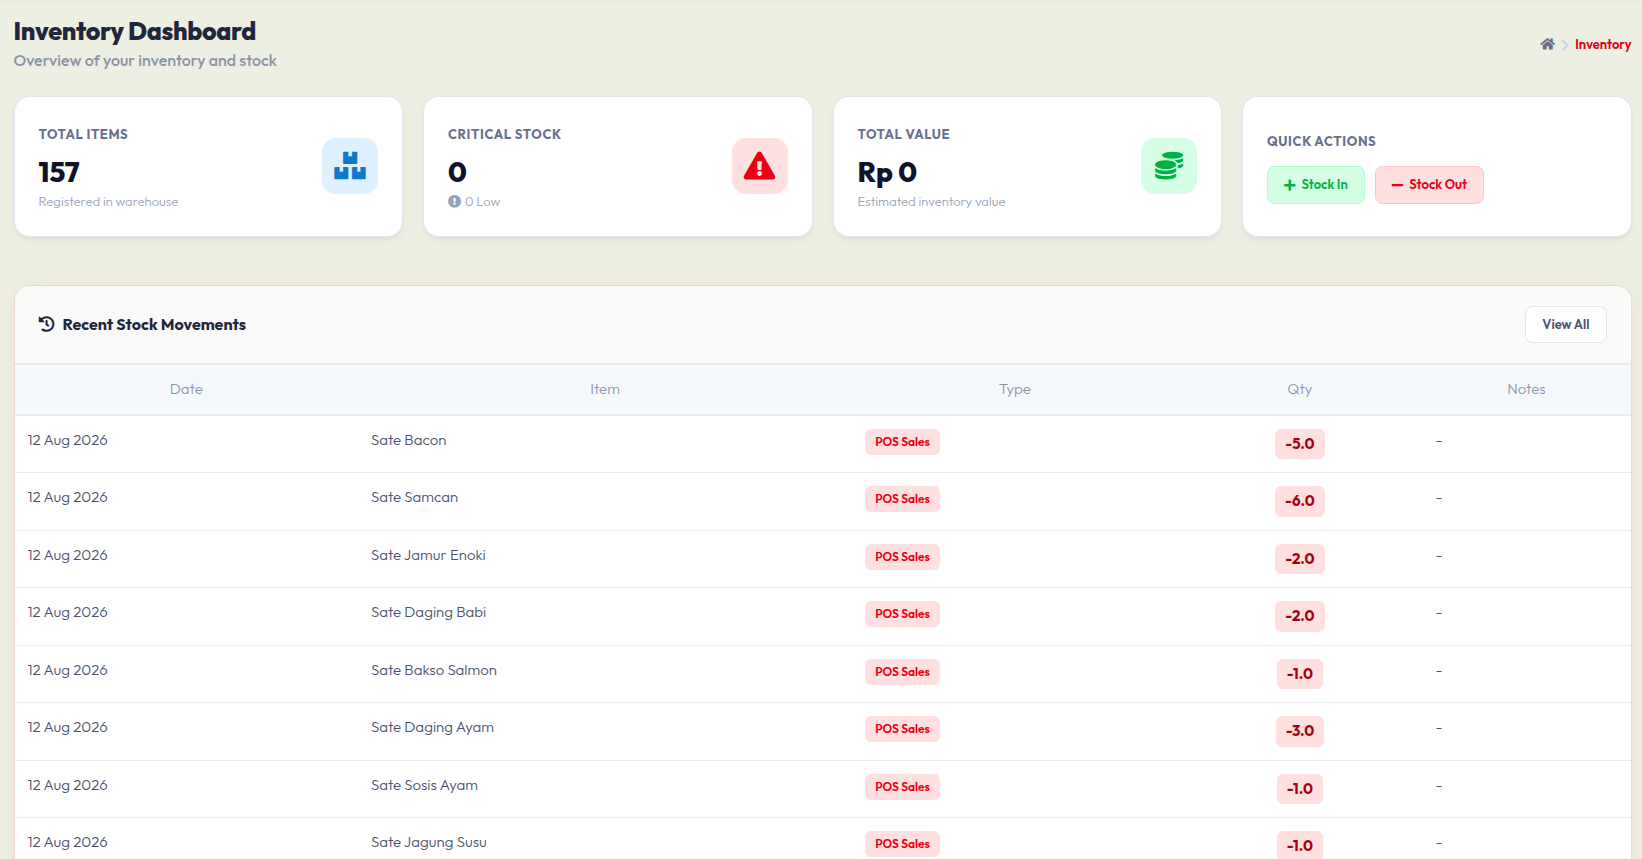Click the home icon in breadcrumb
Screen dimensions: 1642x859
coord(1547,44)
